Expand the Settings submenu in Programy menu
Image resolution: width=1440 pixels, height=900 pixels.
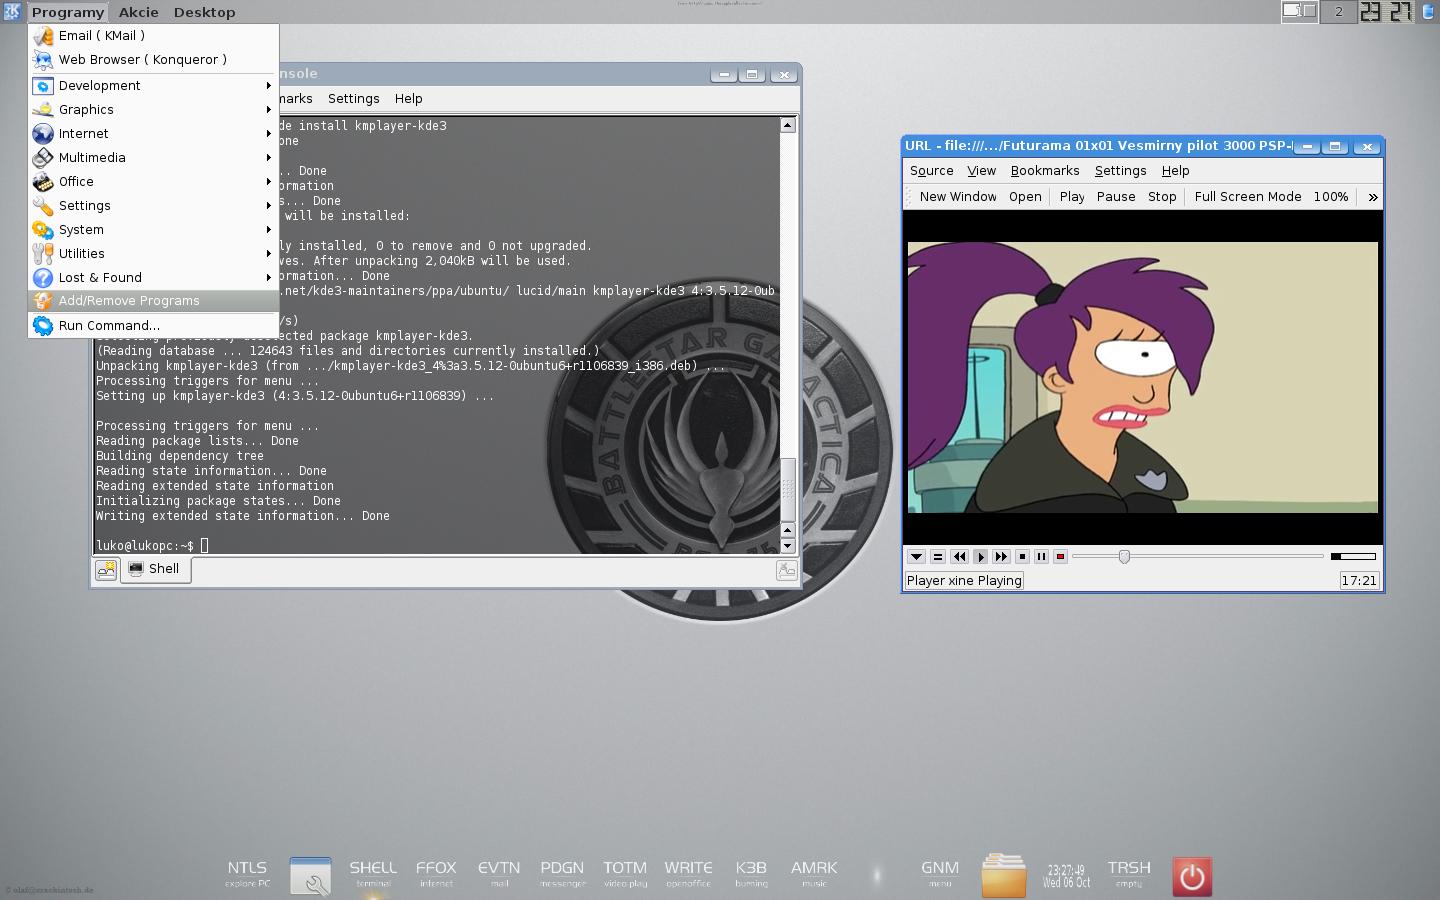pyautogui.click(x=153, y=205)
